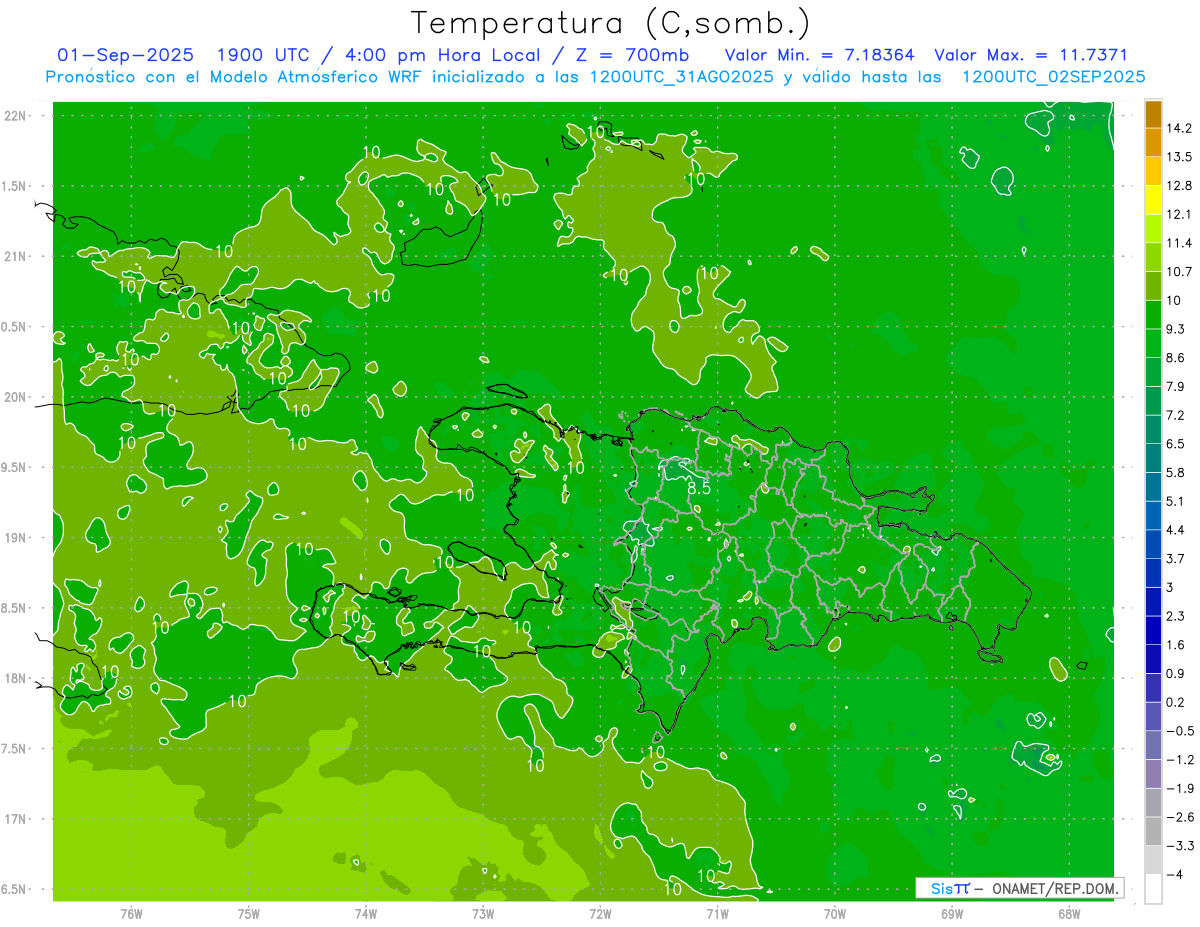Click the "8.6" colorbar value
The height and width of the screenshot is (927, 1200).
(1175, 357)
